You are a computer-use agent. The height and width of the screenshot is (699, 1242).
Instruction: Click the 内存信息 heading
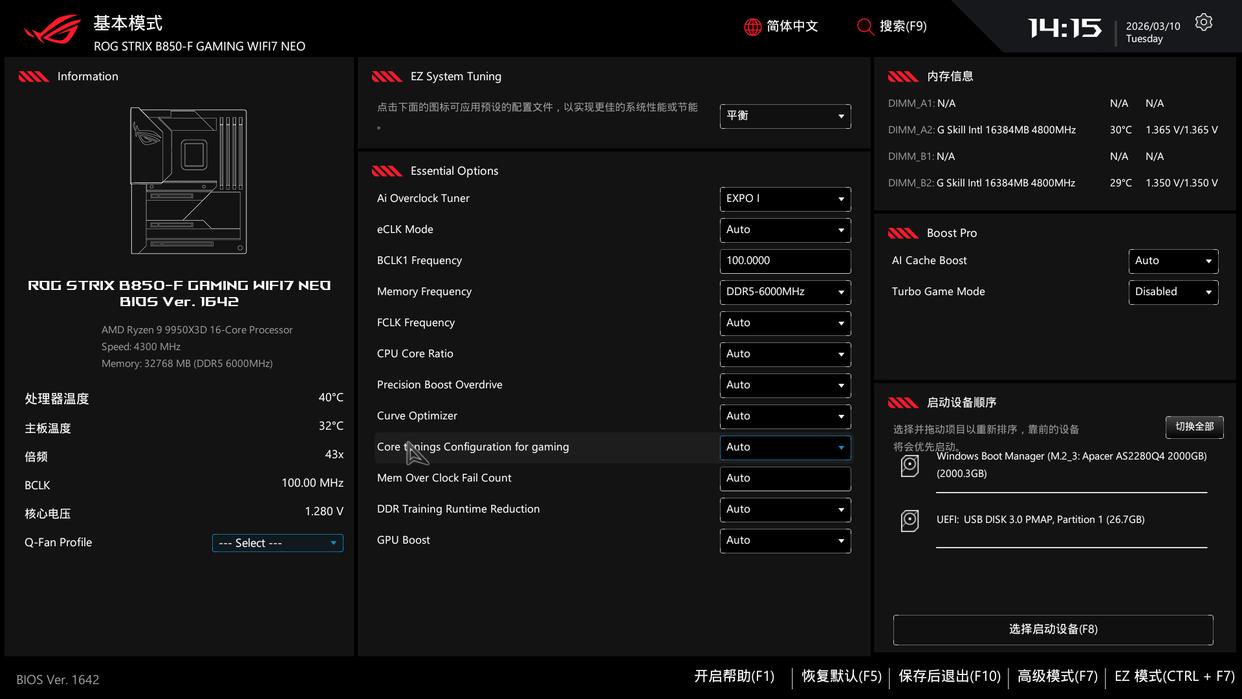pos(950,76)
